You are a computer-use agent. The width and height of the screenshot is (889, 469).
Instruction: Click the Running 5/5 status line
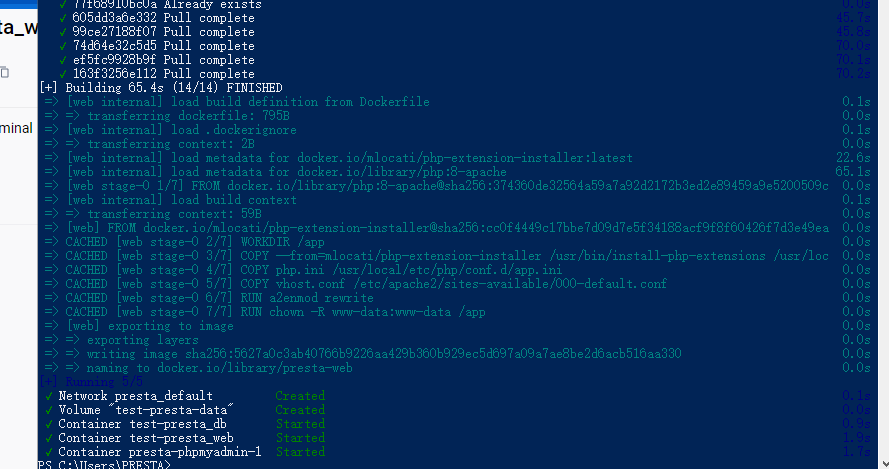pyautogui.click(x=91, y=382)
